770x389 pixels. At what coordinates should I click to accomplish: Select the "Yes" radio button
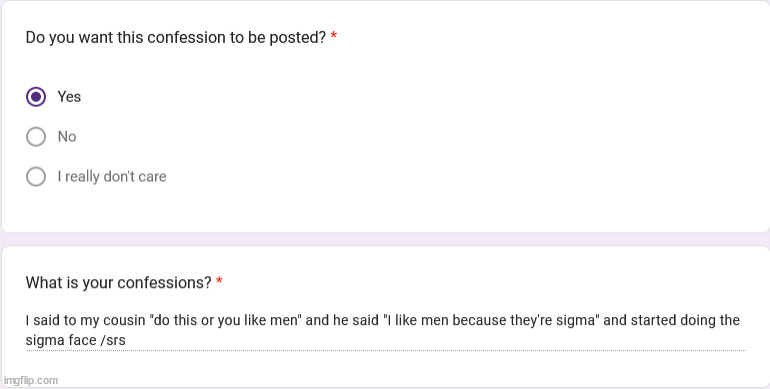pos(36,97)
